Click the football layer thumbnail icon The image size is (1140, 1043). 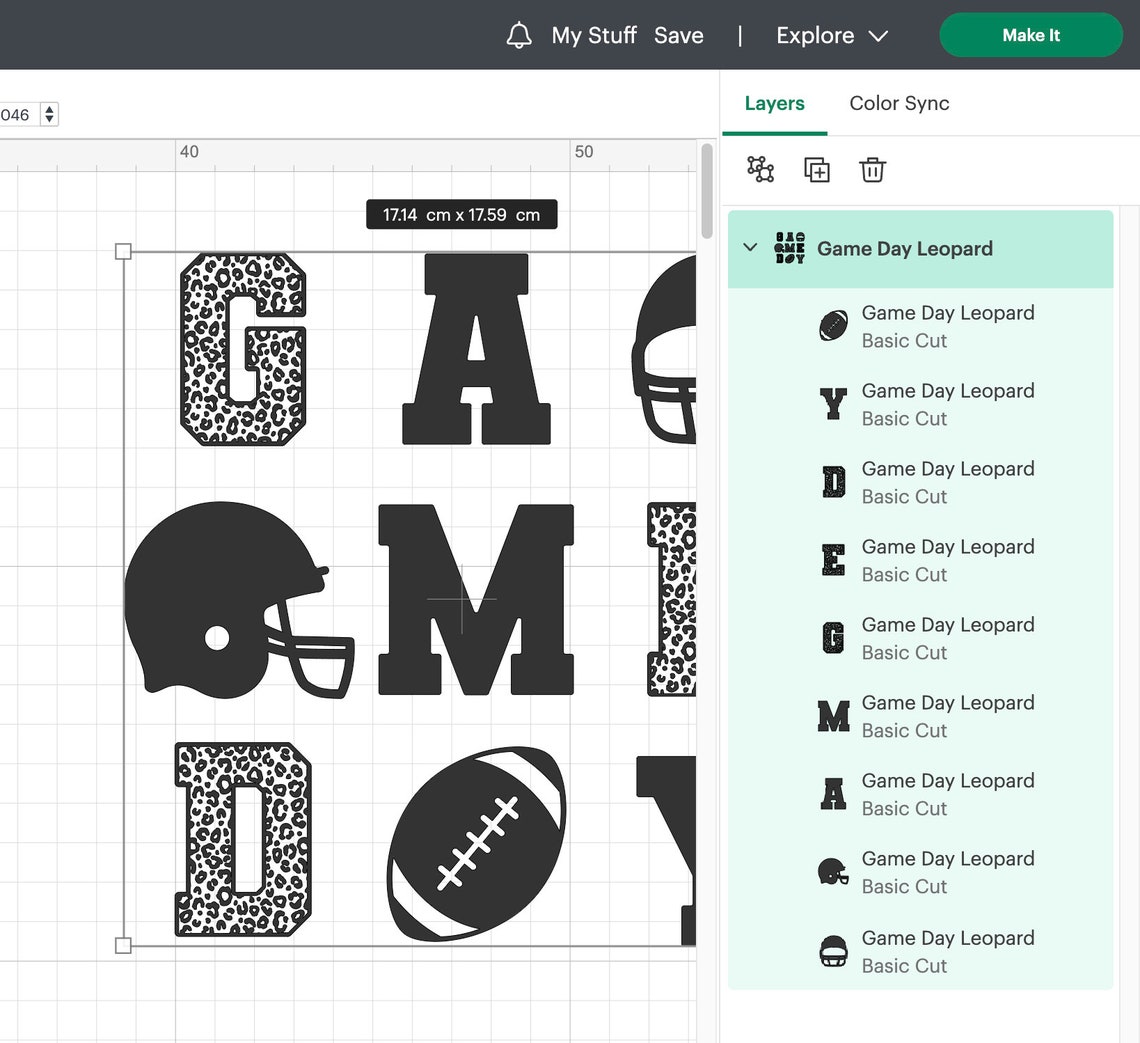point(833,326)
